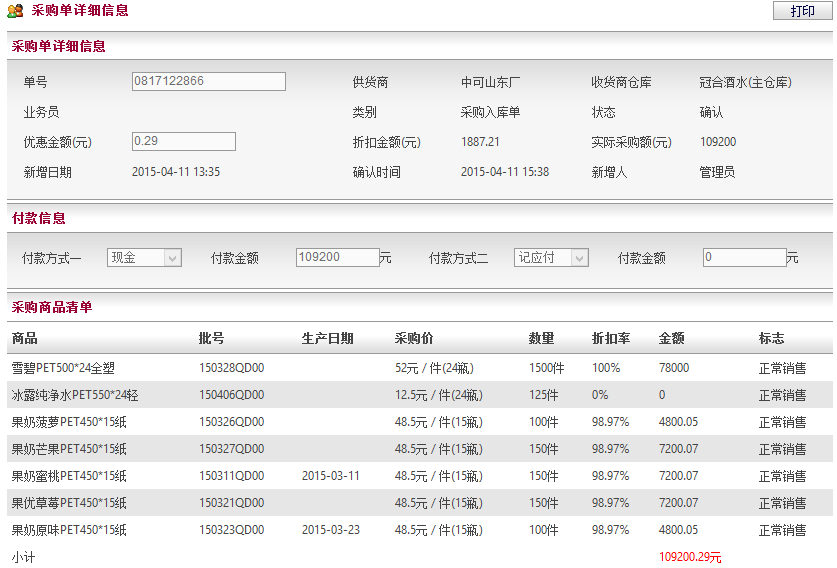Click batch number 150328QD00

(232, 368)
